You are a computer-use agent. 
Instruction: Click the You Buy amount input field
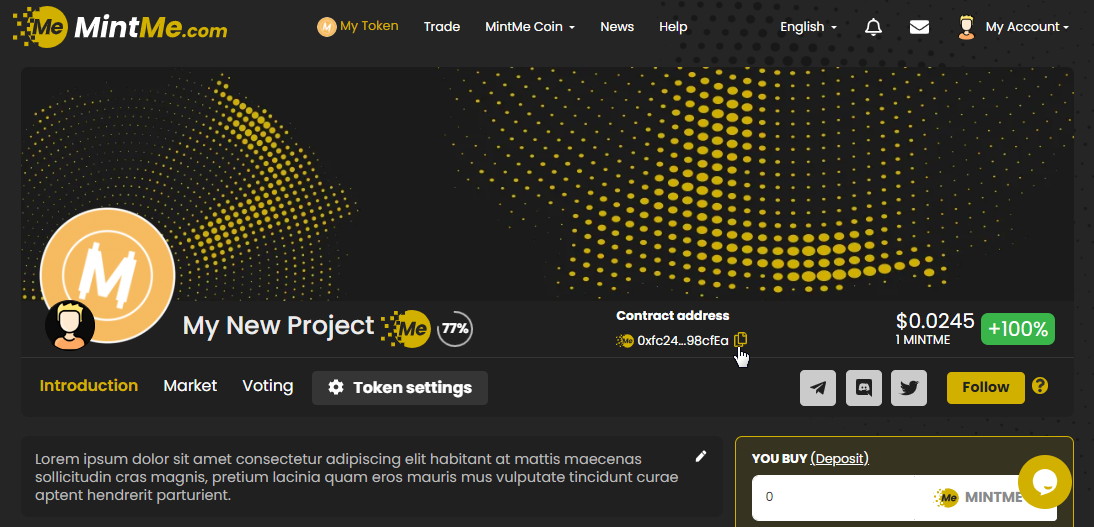pos(840,497)
